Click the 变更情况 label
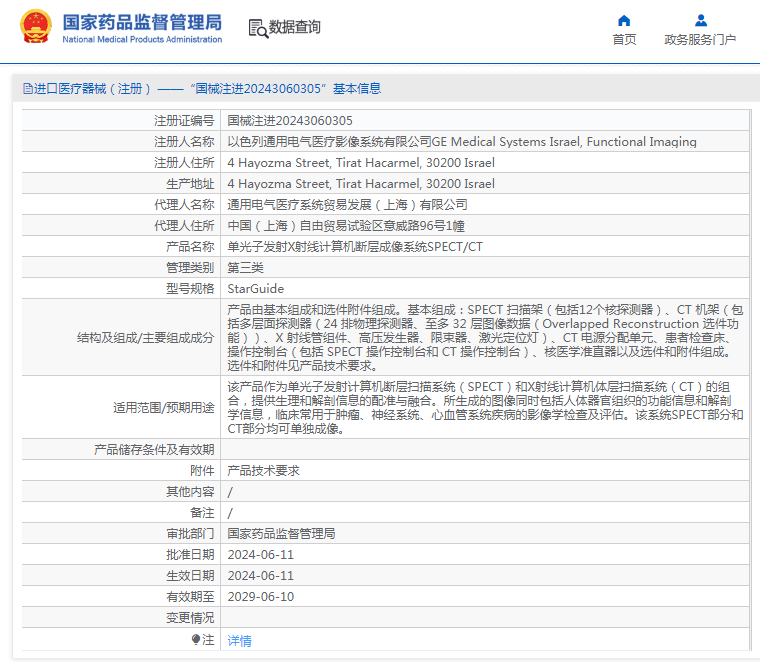This screenshot has width=760, height=662. point(190,618)
